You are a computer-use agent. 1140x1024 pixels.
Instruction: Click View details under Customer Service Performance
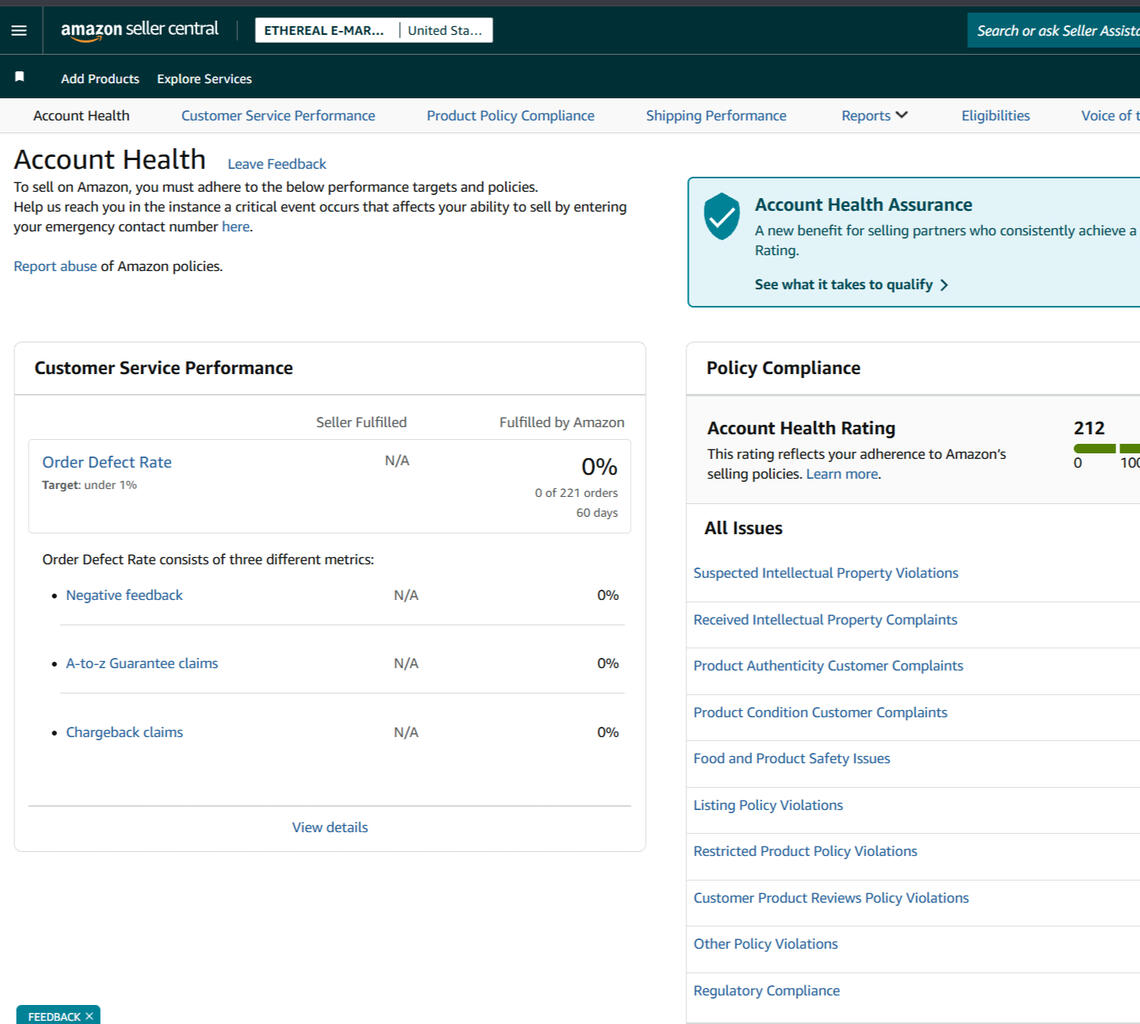click(330, 827)
